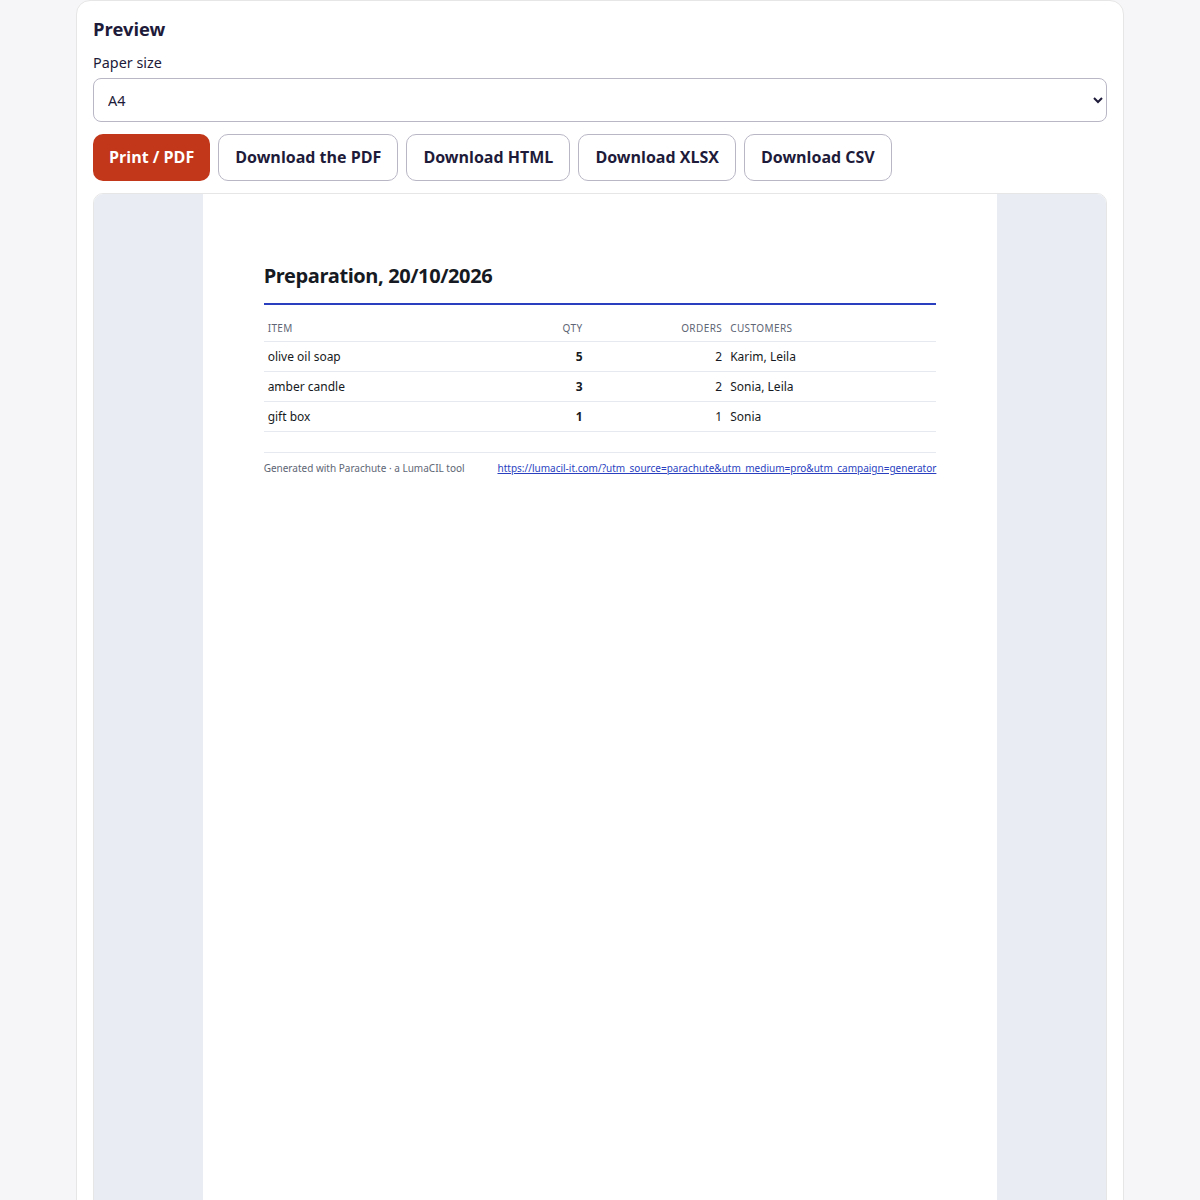Image resolution: width=1200 pixels, height=1200 pixels.
Task: Open the Paper size A4 dropdown
Action: click(600, 100)
